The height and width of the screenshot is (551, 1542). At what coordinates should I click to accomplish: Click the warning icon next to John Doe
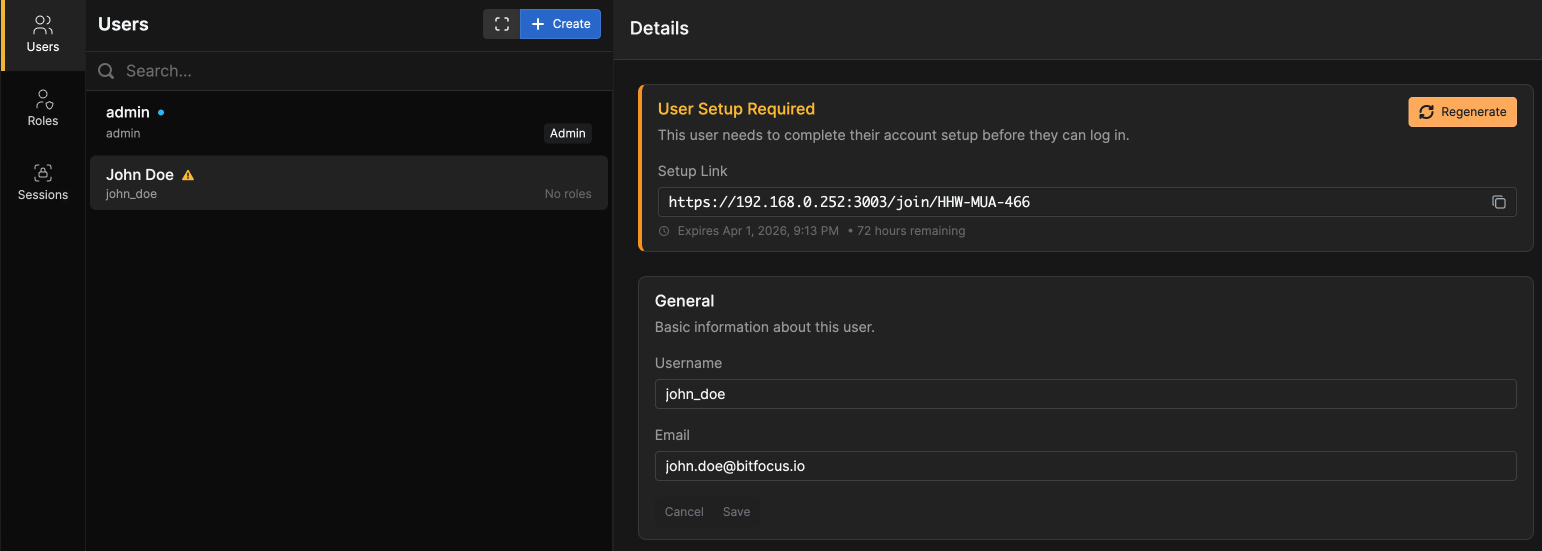click(188, 175)
